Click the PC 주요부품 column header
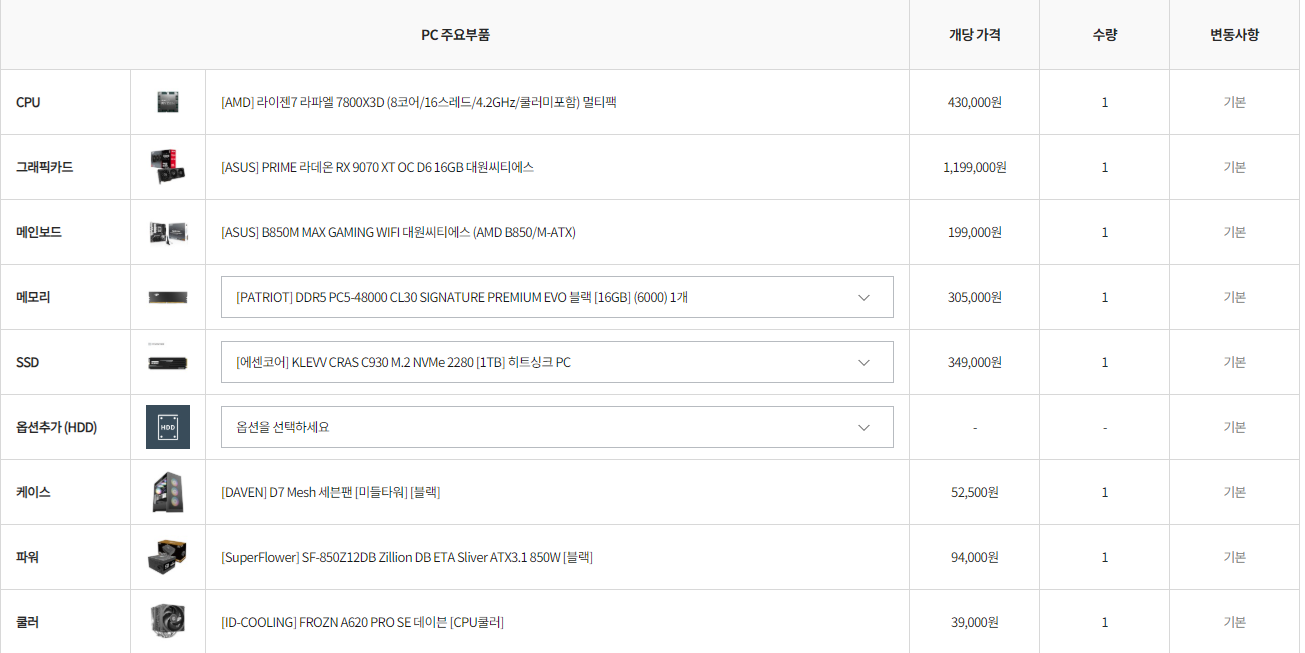This screenshot has height=653, width=1305. click(x=455, y=35)
